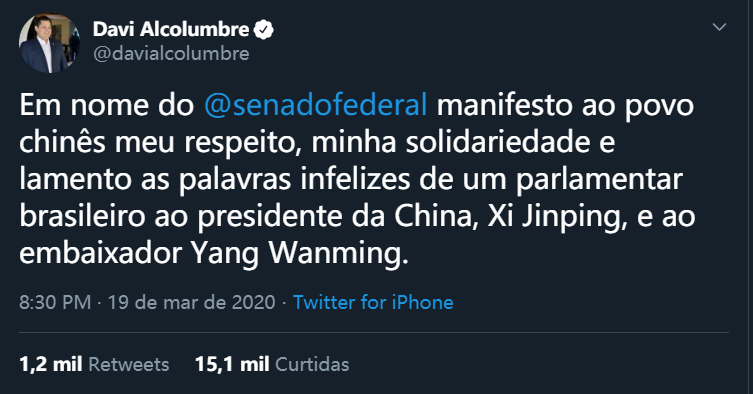Click the 8:30 PM timestamp

[x=55, y=302]
